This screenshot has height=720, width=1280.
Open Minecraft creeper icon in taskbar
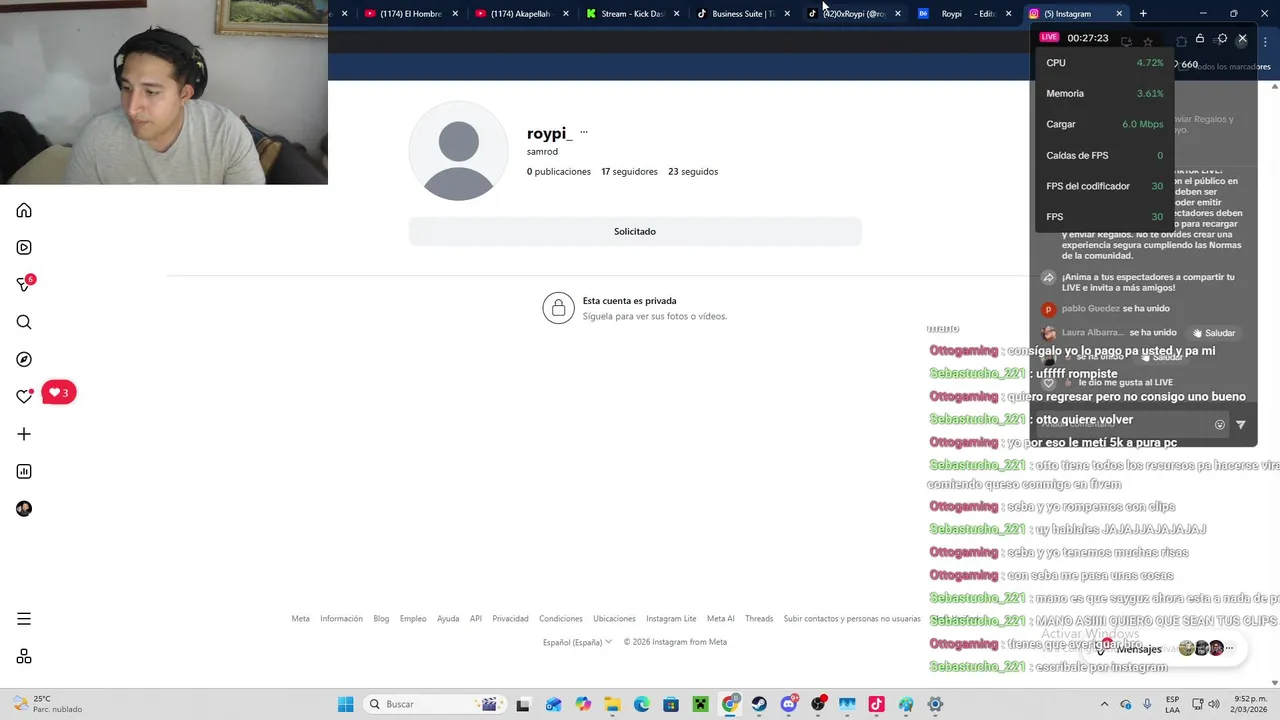(701, 704)
